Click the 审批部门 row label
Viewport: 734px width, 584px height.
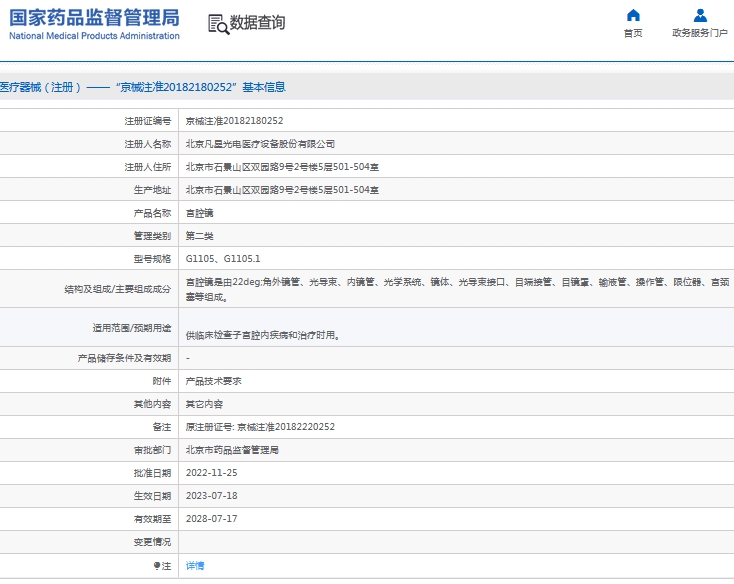153,450
